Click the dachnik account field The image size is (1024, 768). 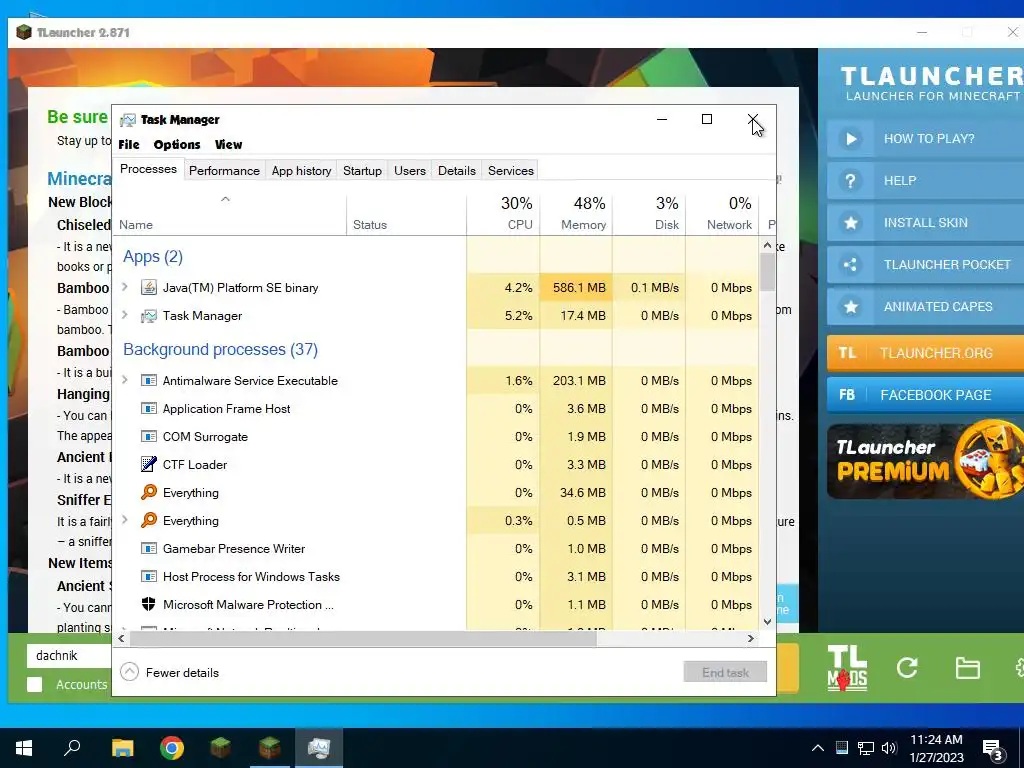tap(69, 655)
